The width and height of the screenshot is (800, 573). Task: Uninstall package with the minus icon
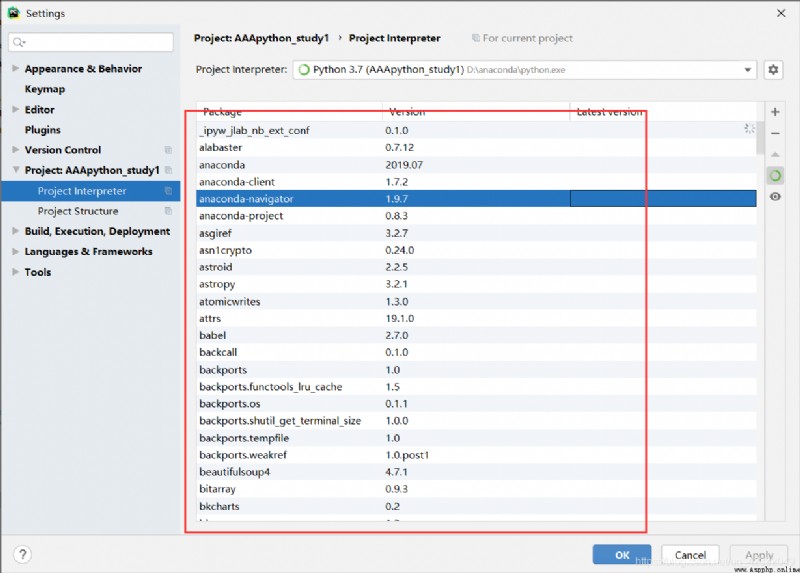[x=775, y=133]
